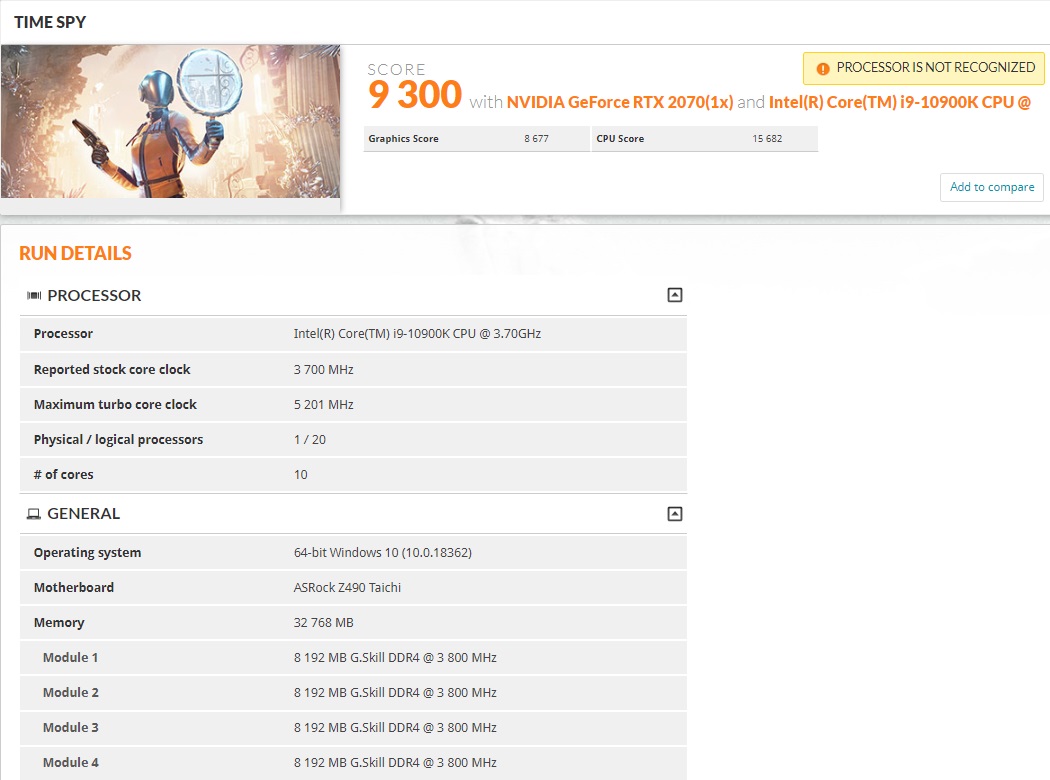Select the 3 700 MHz stock clock value

[x=323, y=370]
